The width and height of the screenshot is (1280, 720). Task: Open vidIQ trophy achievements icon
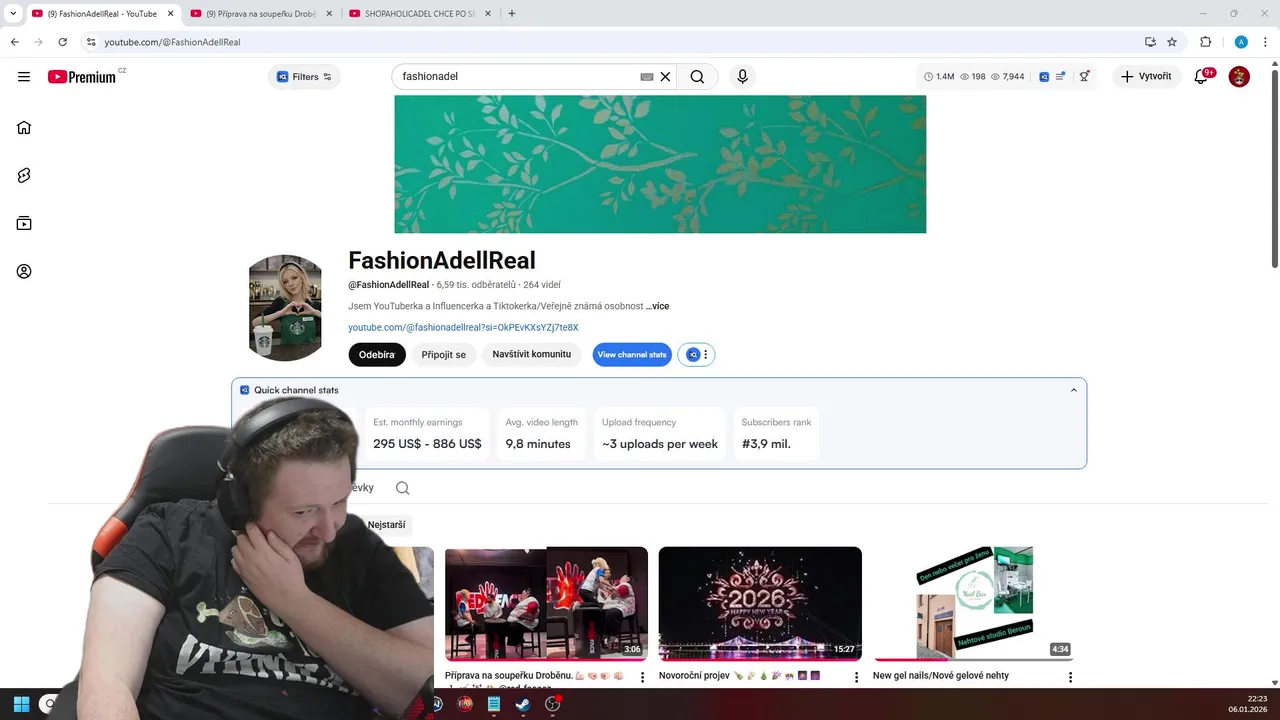(1085, 77)
